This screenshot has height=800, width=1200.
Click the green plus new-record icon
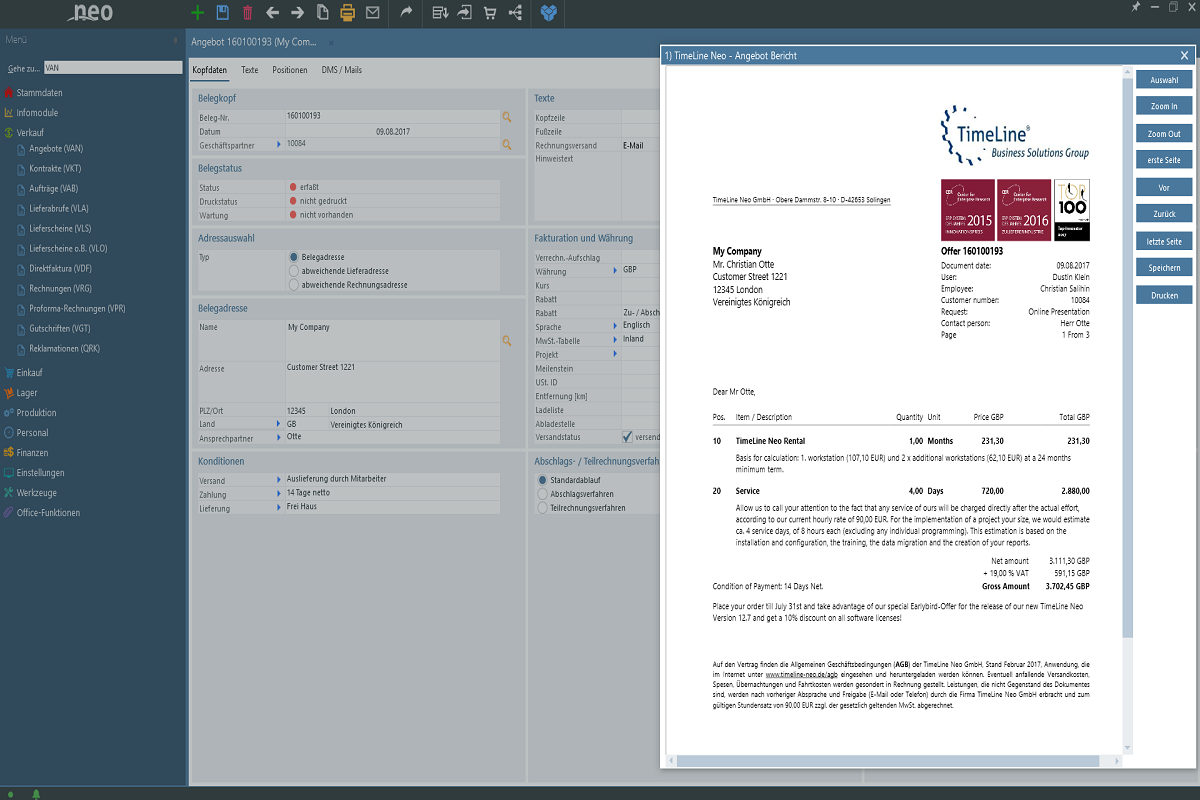(197, 13)
